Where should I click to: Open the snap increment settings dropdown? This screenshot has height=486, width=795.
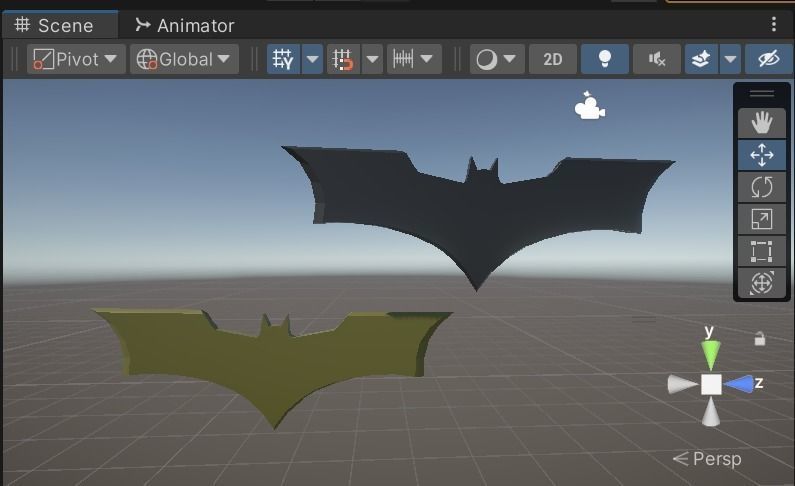414,59
